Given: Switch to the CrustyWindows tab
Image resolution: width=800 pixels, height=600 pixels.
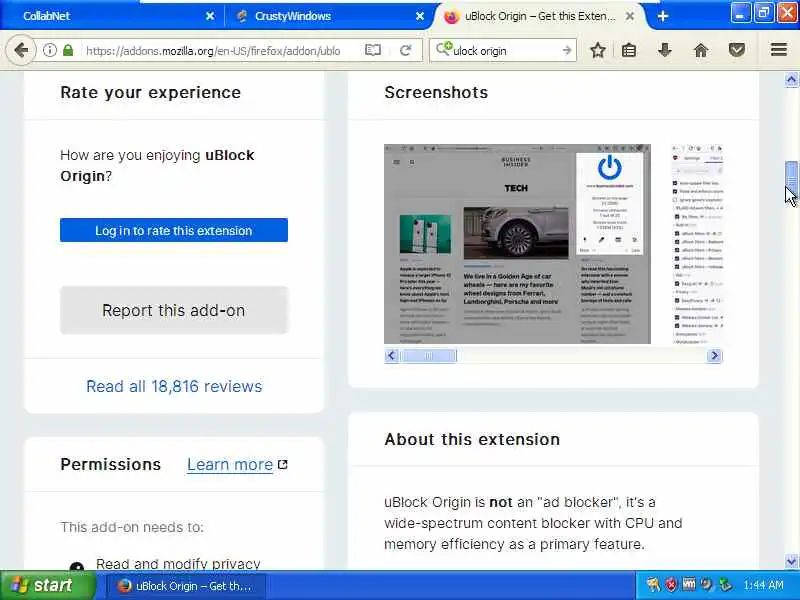Looking at the screenshot, I should pyautogui.click(x=329, y=16).
